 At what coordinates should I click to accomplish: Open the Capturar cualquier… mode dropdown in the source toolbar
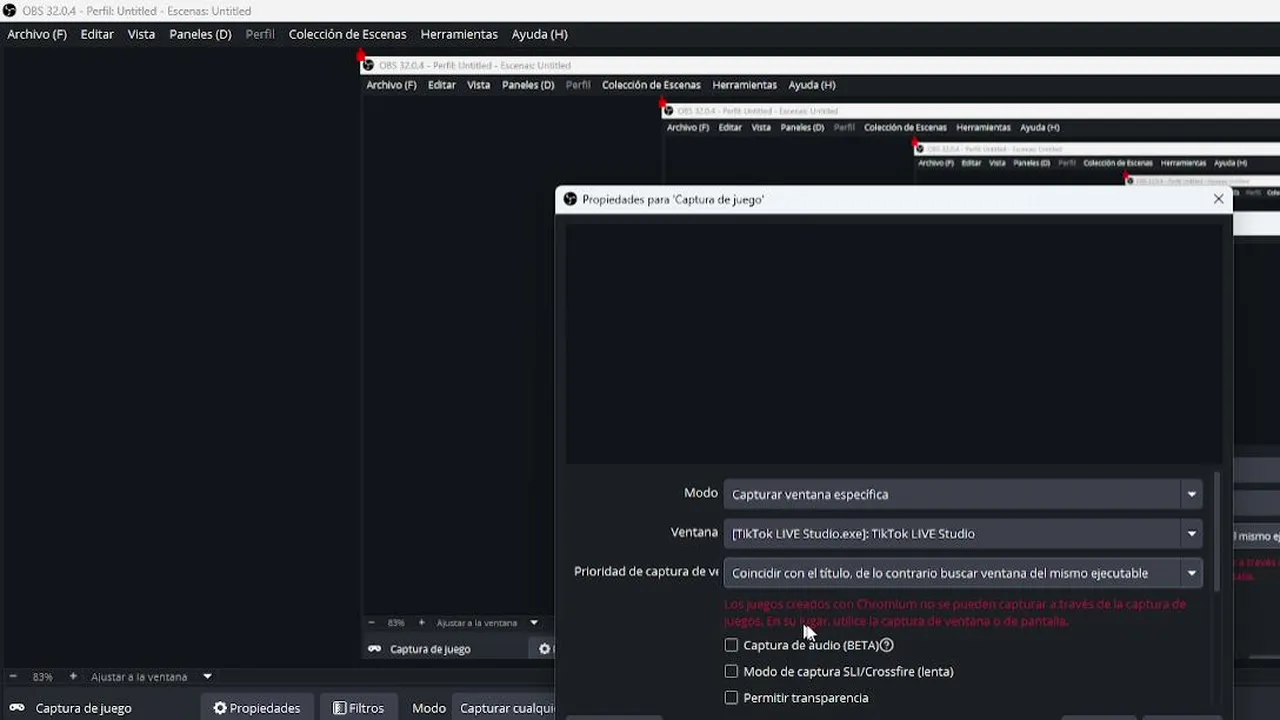click(x=504, y=708)
